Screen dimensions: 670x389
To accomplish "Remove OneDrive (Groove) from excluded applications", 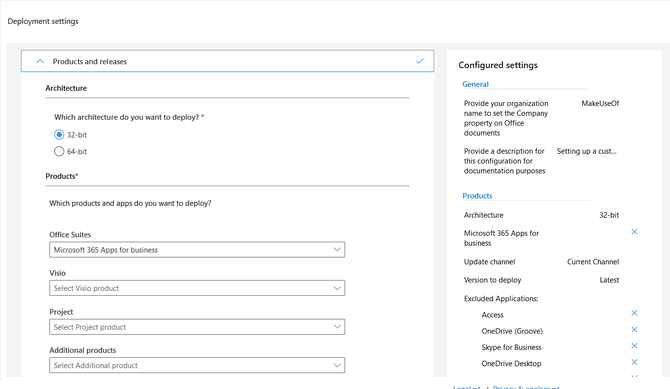I will (x=635, y=330).
